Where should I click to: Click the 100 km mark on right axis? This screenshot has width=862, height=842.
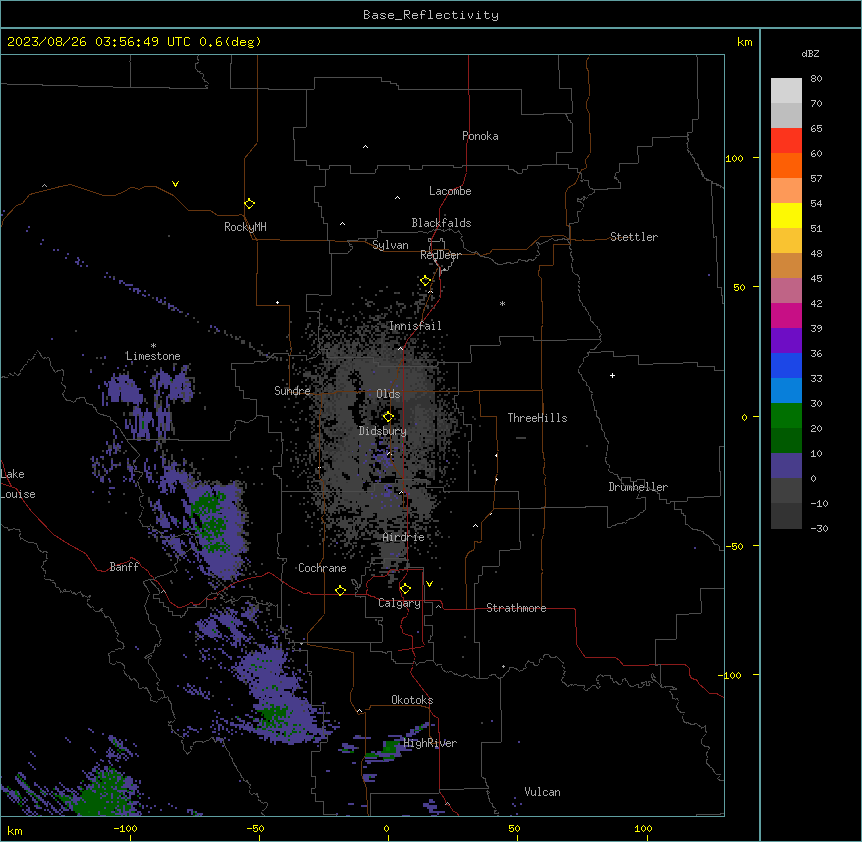coord(734,158)
